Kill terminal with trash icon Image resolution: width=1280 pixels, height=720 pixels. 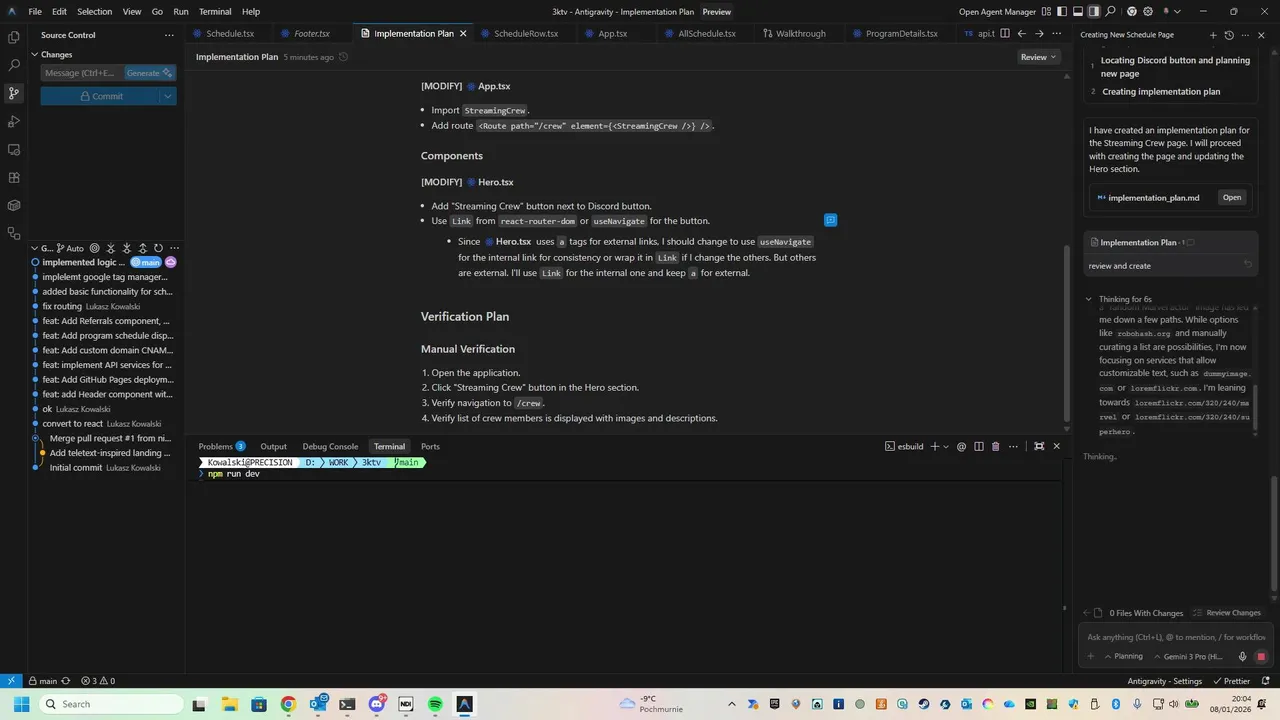[995, 446]
